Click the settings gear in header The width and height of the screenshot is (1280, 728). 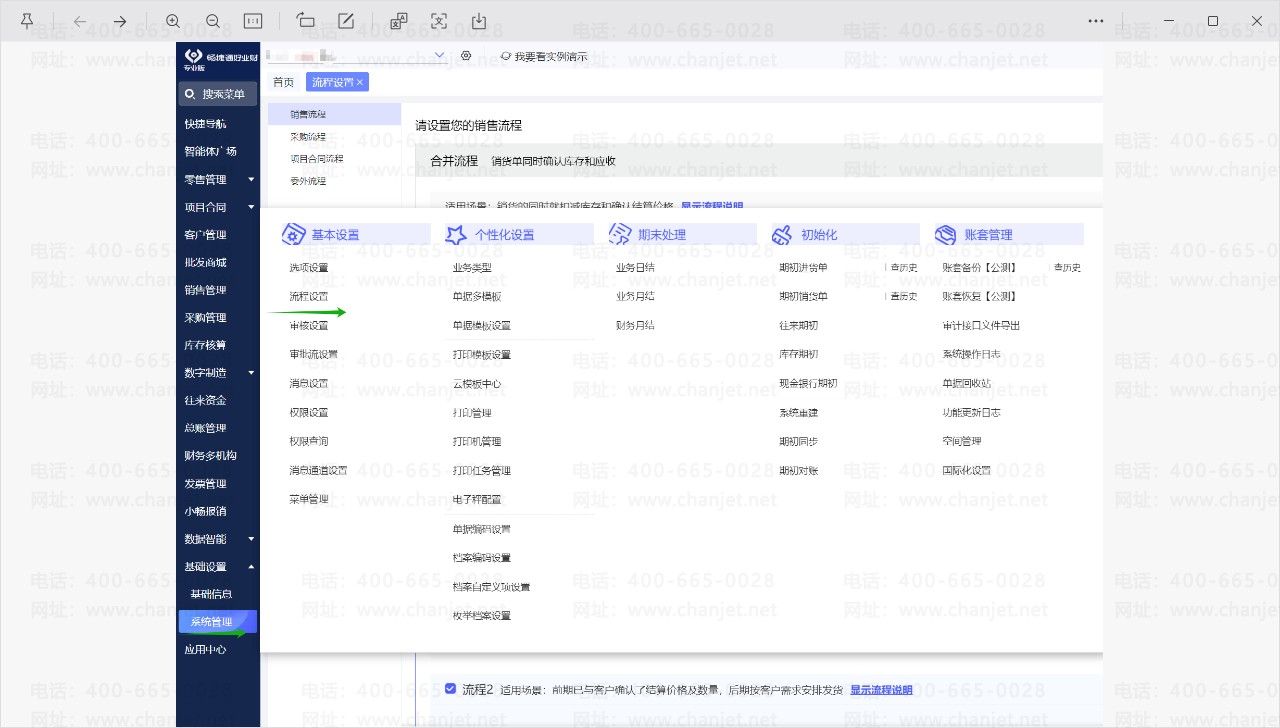click(x=467, y=56)
